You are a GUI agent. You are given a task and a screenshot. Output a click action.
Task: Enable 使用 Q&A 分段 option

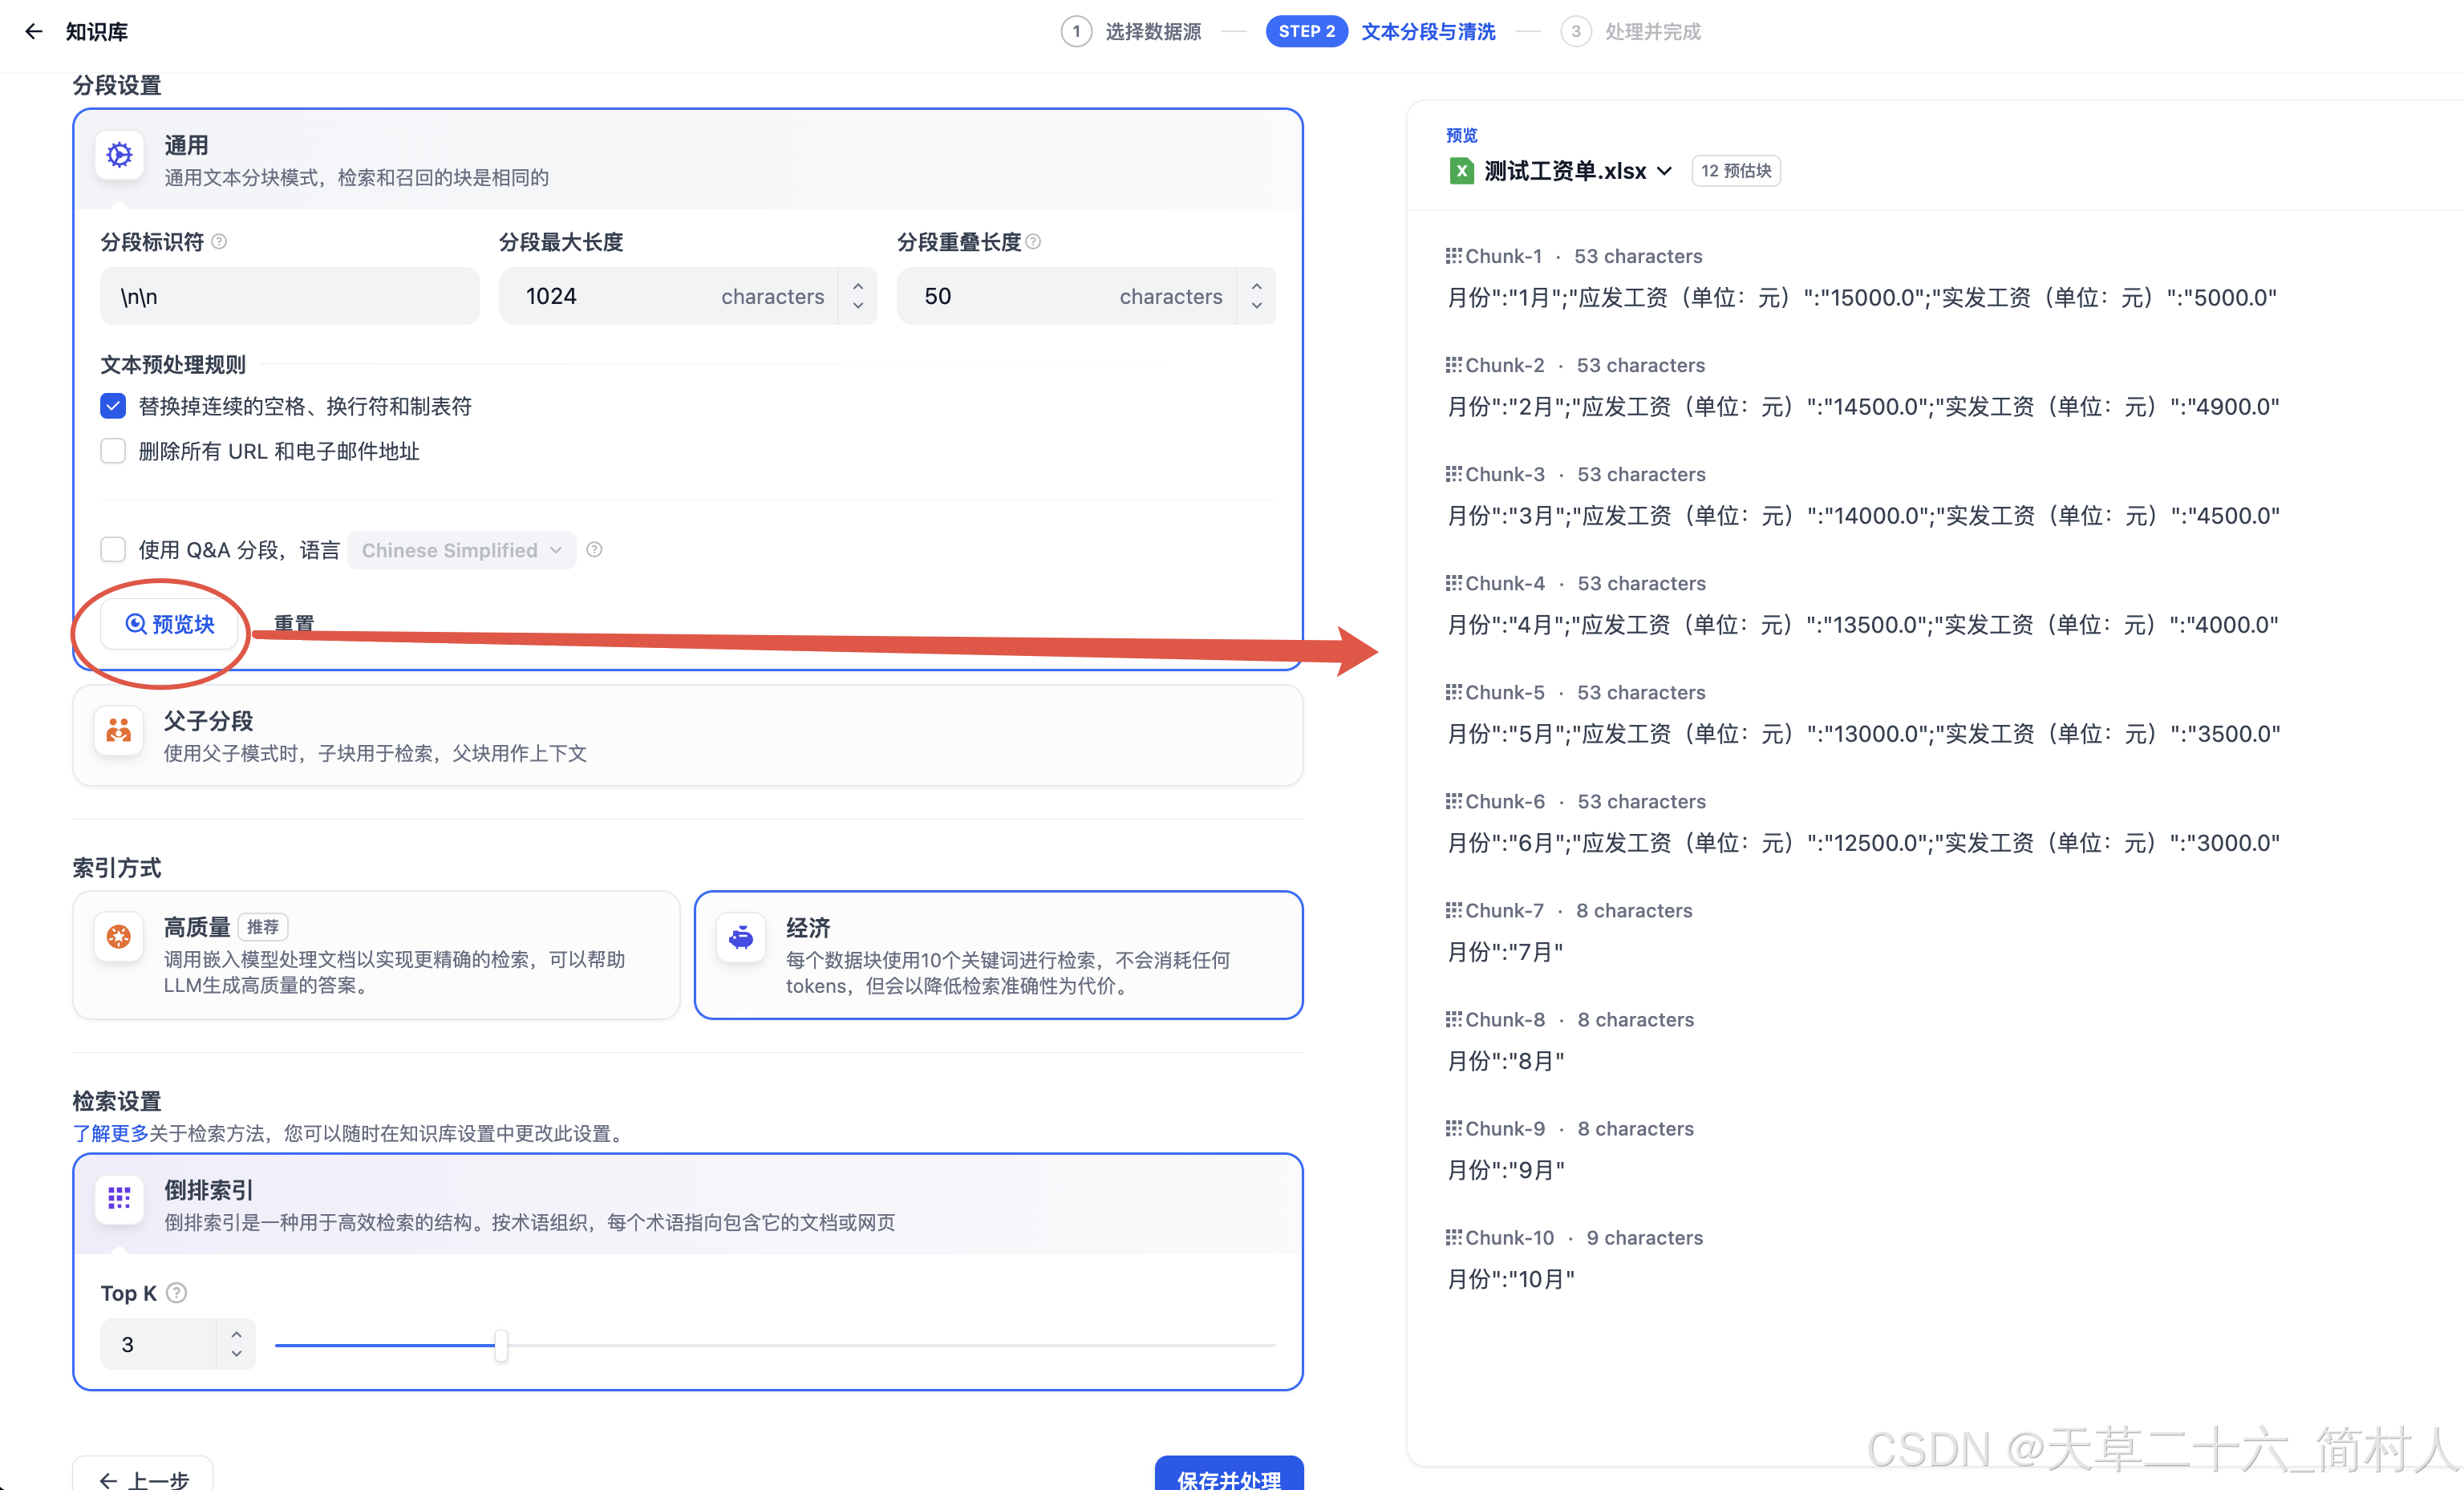point(113,549)
